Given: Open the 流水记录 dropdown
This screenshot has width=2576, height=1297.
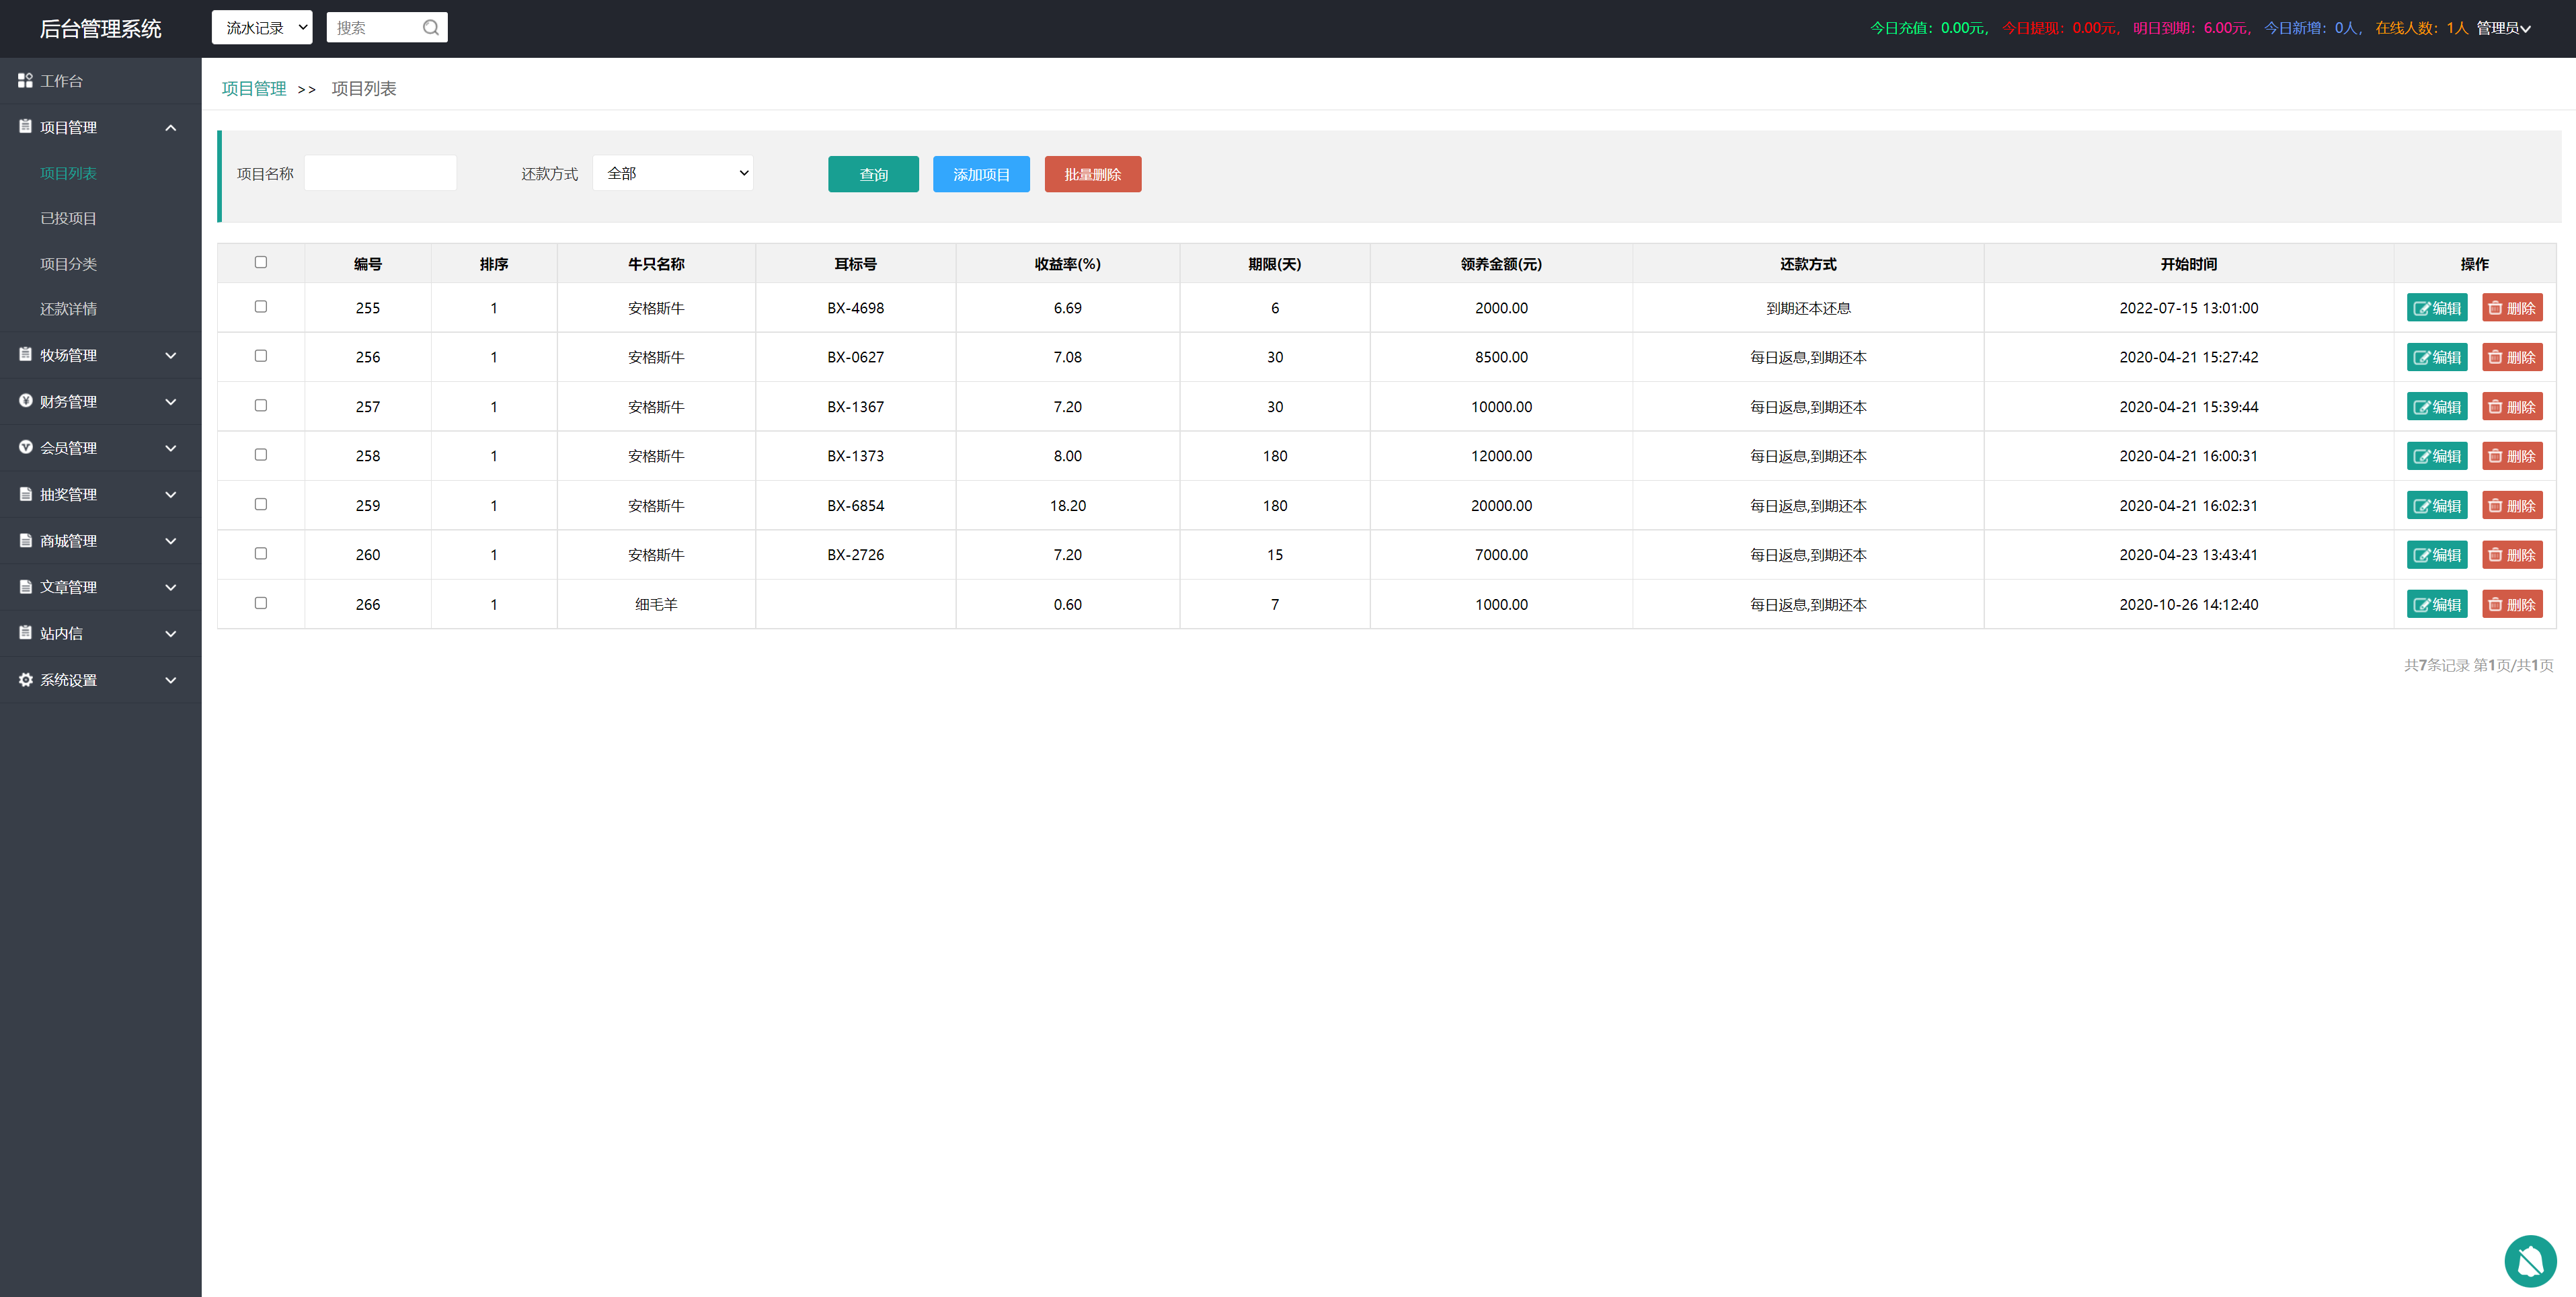Looking at the screenshot, I should [262, 28].
